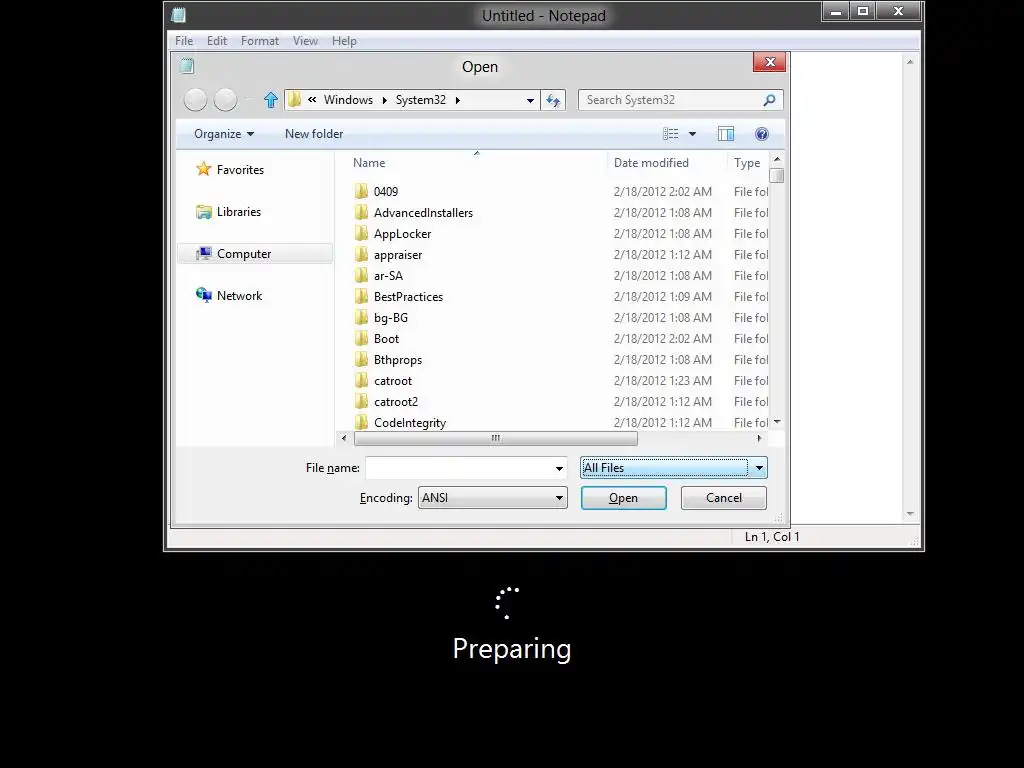Viewport: 1024px width, 768px height.
Task: Open the View menu in Notepad
Action: (305, 40)
